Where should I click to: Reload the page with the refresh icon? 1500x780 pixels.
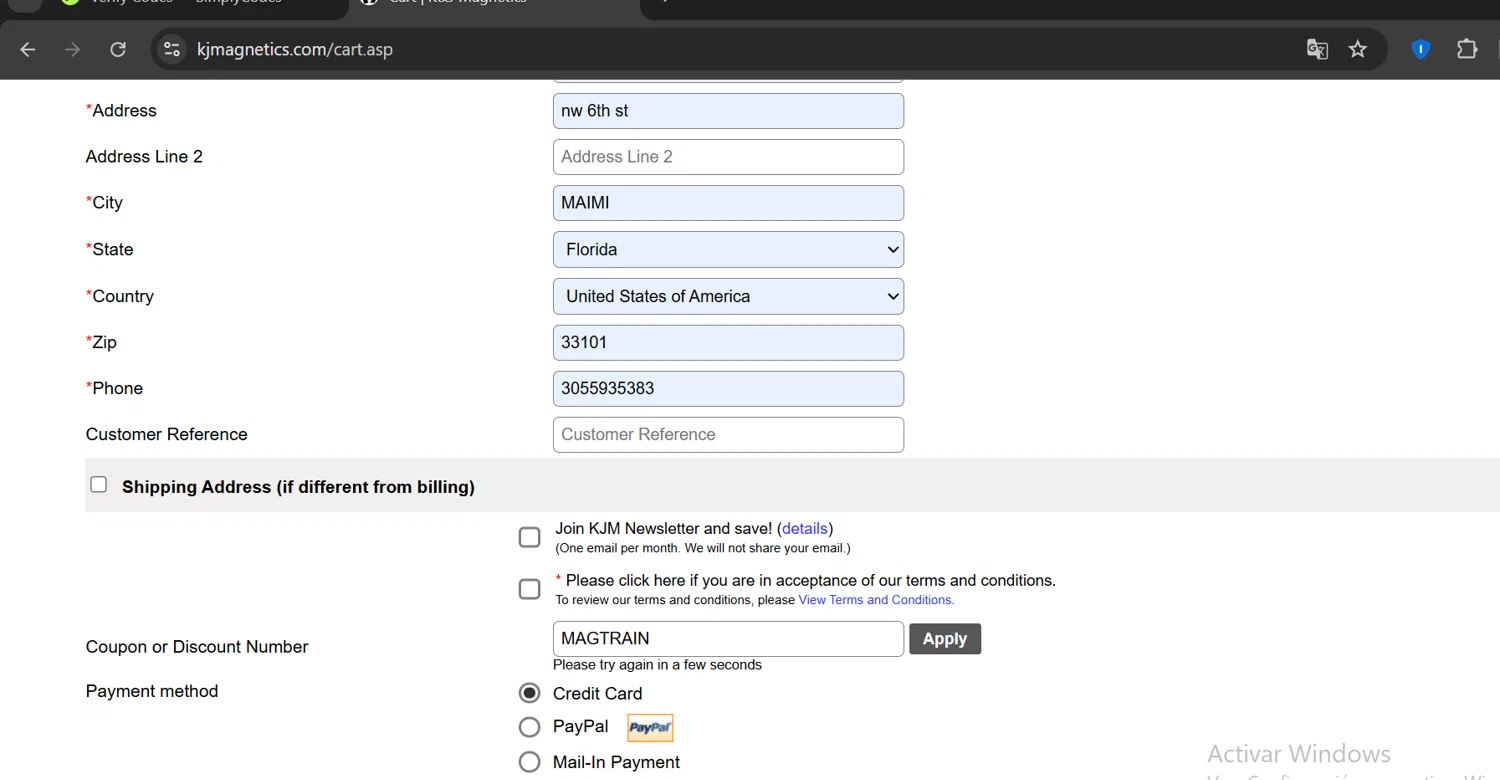coord(118,49)
